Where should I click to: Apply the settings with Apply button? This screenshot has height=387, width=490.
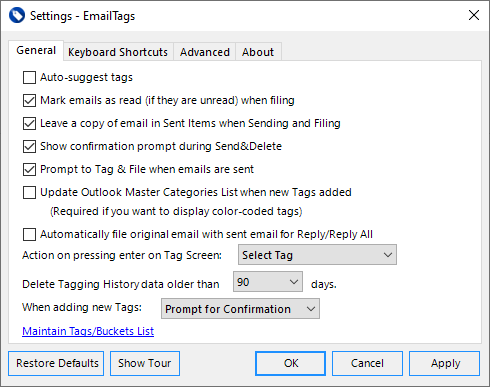point(444,363)
